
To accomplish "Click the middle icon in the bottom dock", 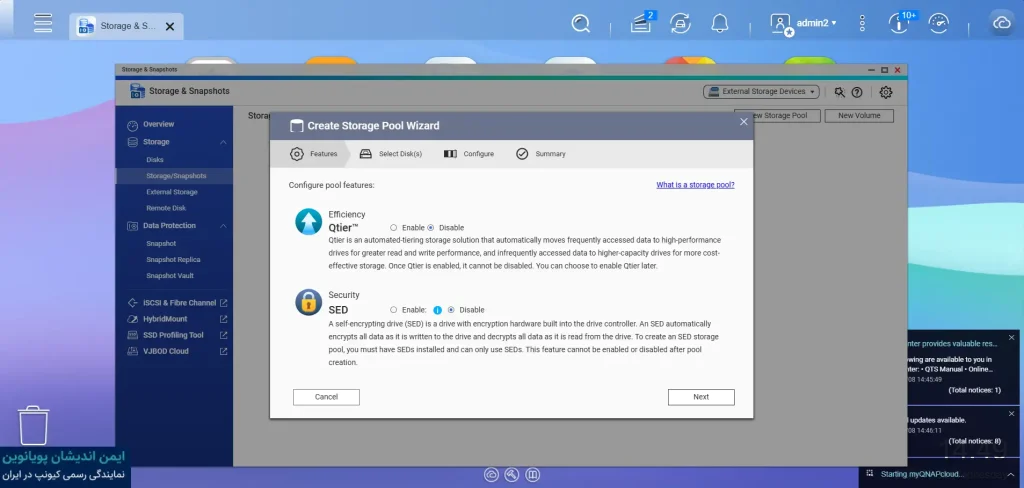I will coord(513,474).
